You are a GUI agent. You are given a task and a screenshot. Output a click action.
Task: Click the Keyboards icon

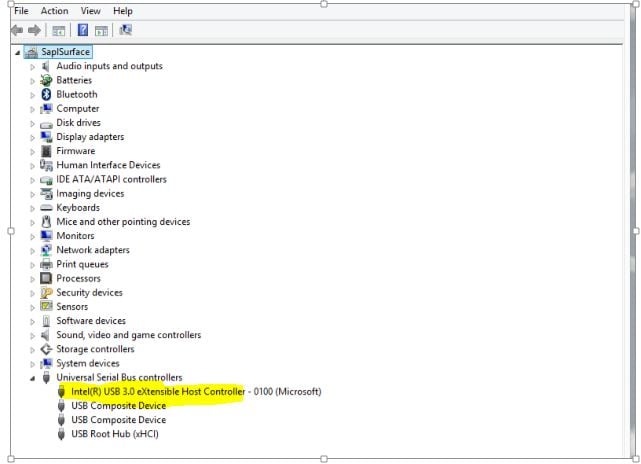46,208
